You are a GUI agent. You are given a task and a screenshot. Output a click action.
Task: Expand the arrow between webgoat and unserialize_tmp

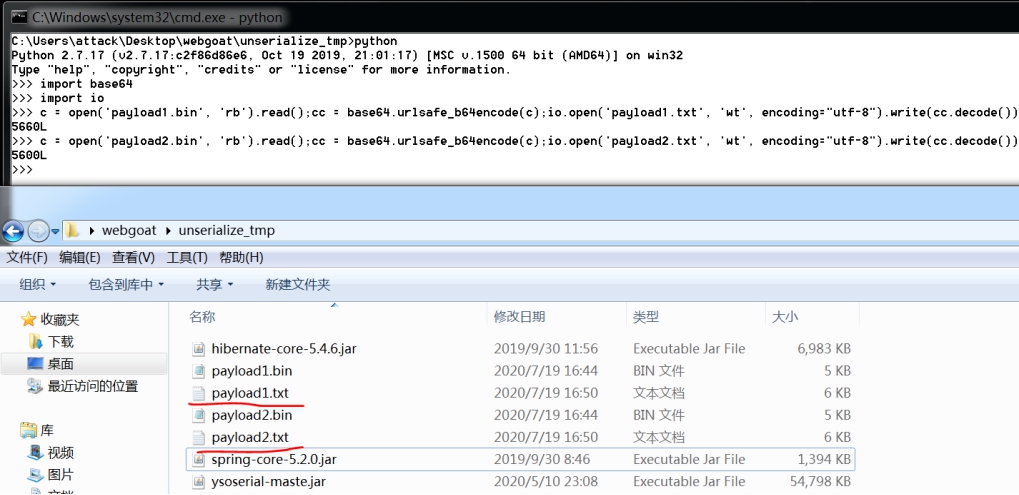[168, 231]
